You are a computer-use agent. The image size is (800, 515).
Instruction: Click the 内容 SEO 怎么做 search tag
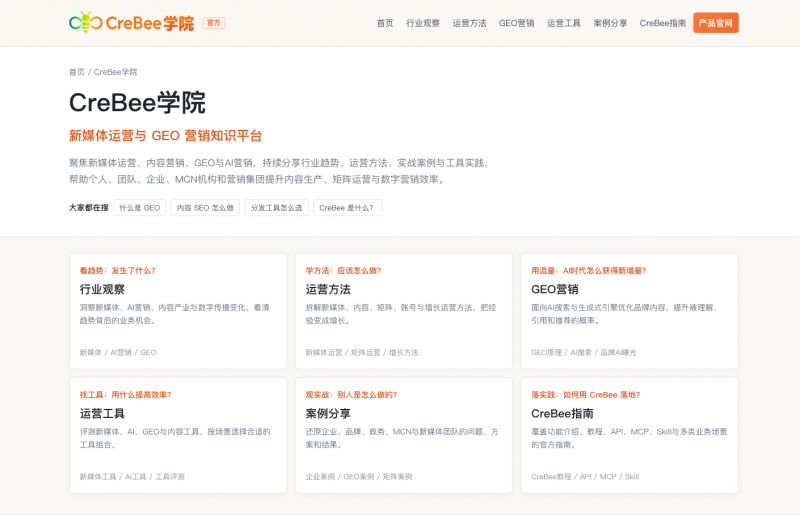point(205,208)
